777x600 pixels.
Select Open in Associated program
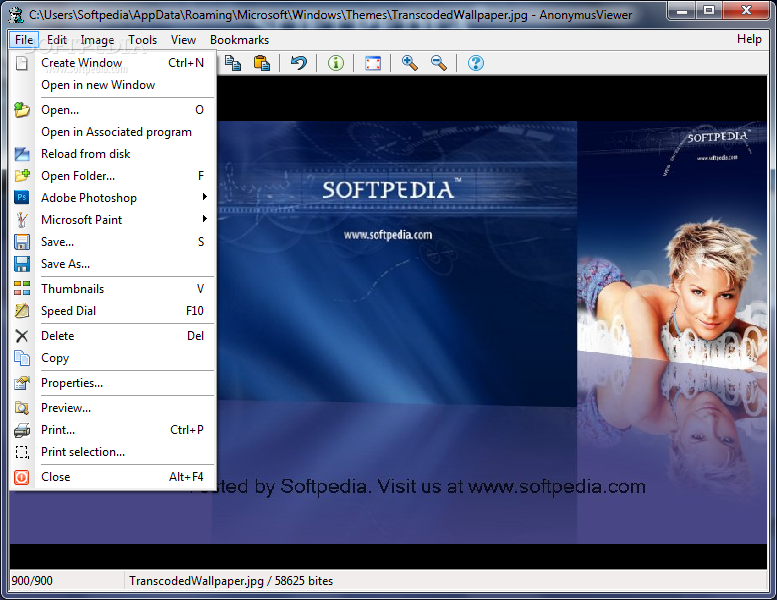113,132
